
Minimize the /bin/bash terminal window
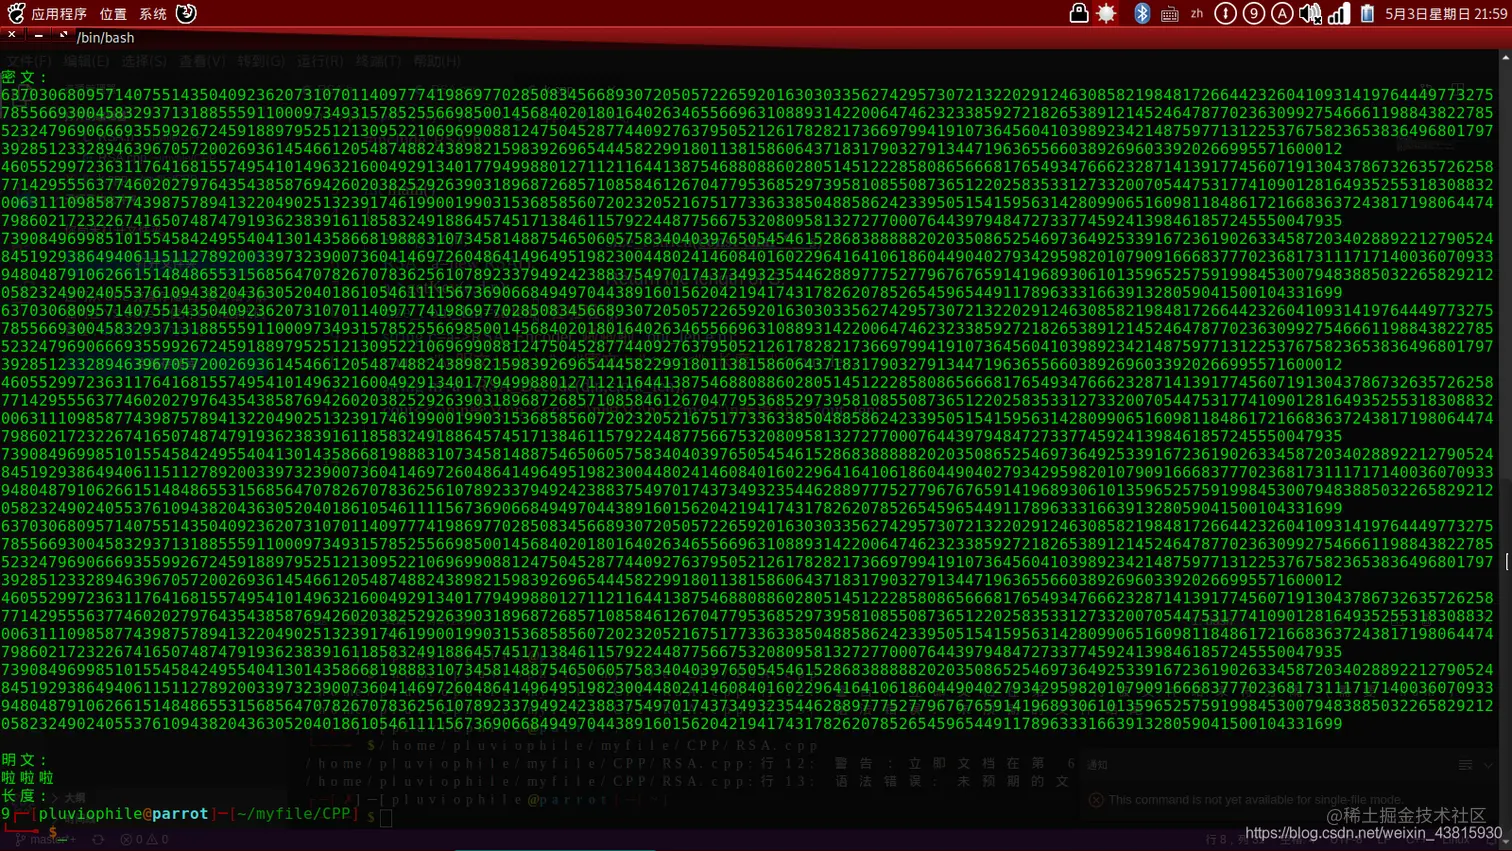click(x=38, y=35)
